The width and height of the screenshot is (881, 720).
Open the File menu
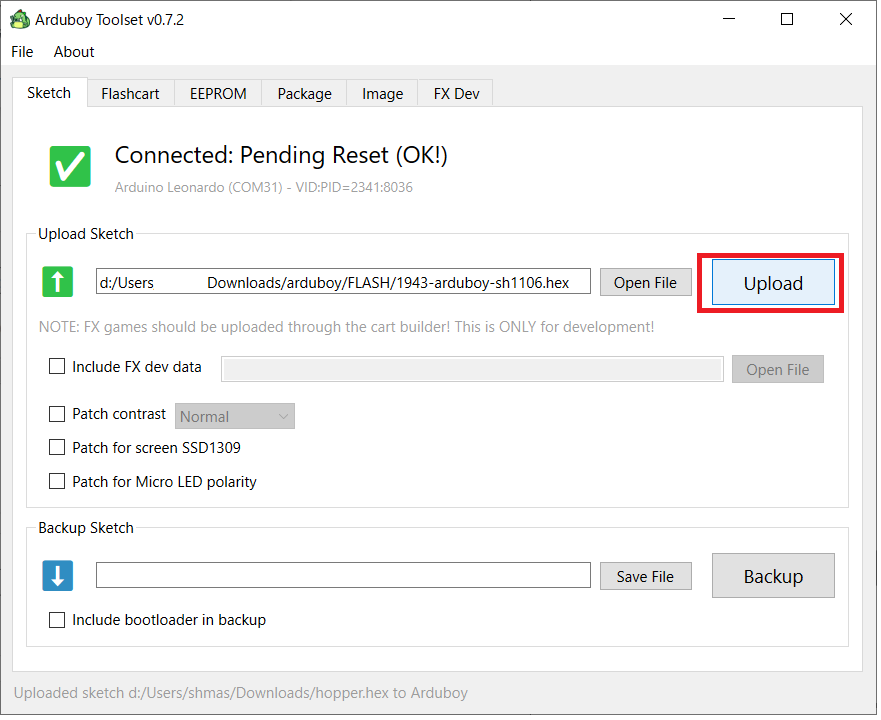point(22,52)
